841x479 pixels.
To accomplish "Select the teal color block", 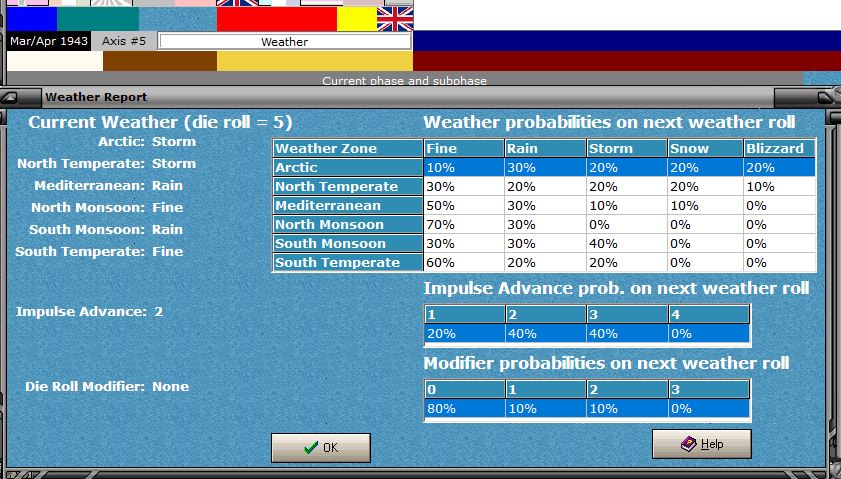I will click(x=98, y=19).
